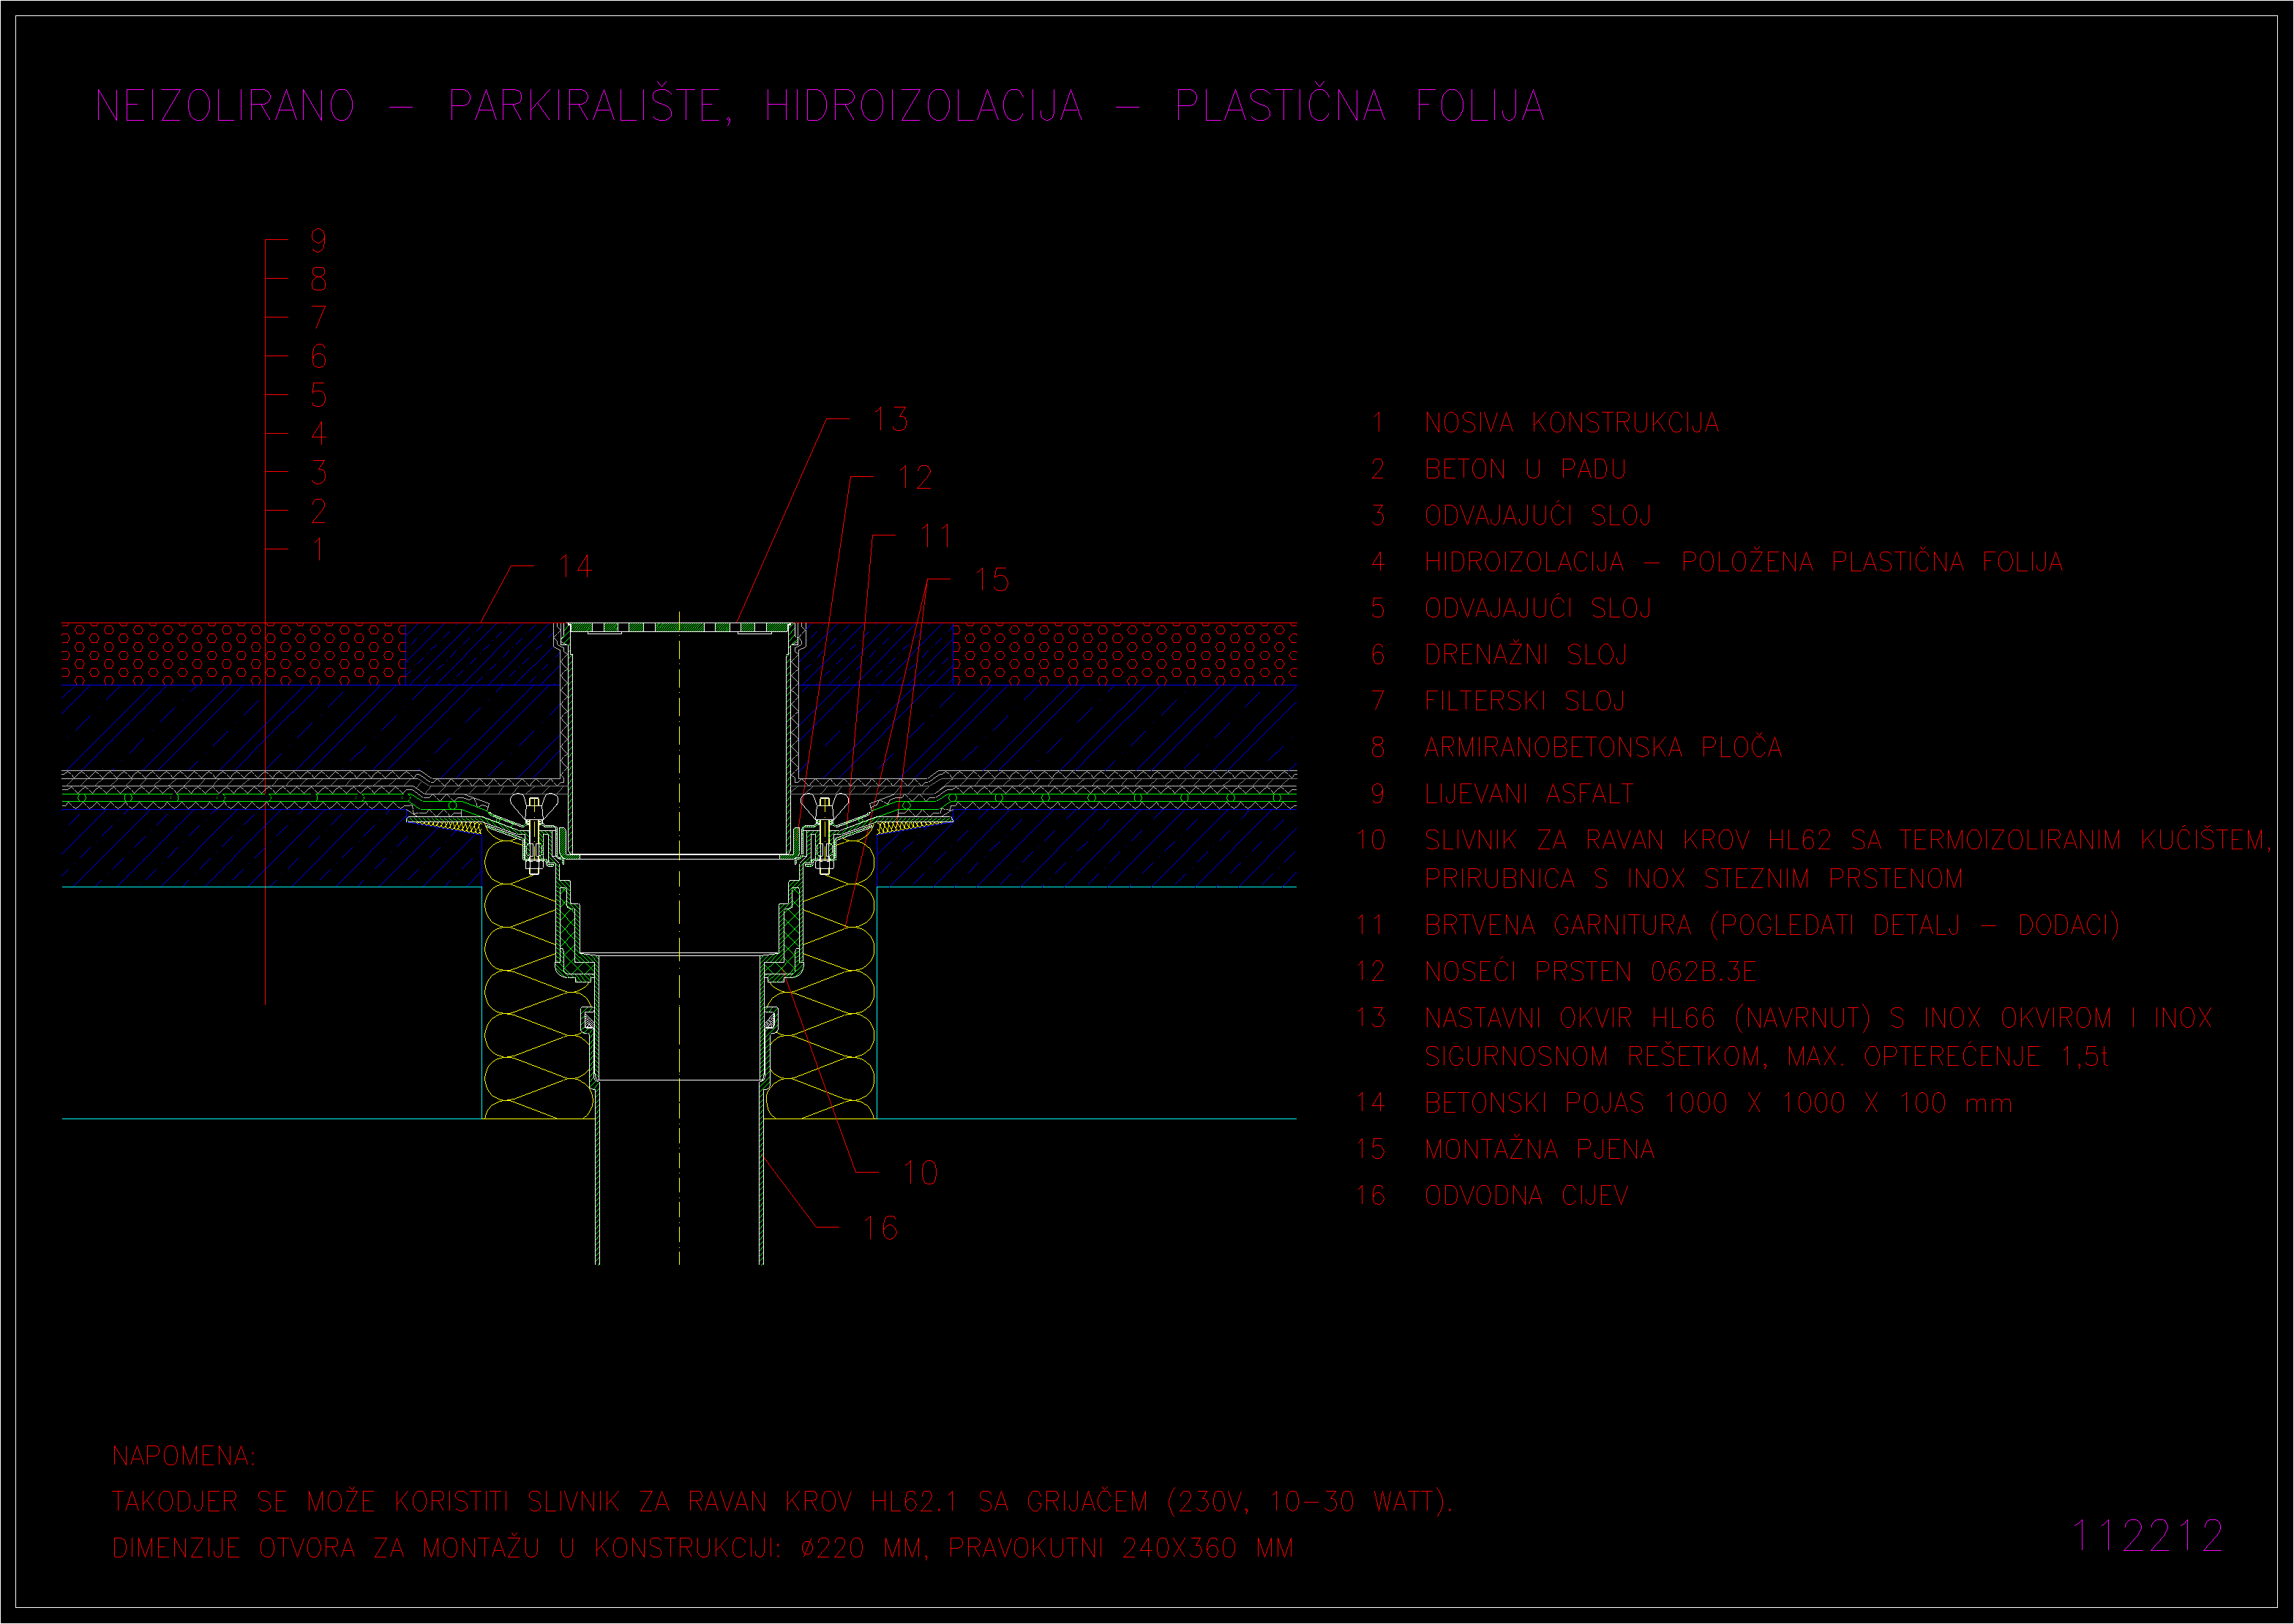
Task: Select legend entry DRENAŽNI SLOJ
Action: pos(1526,655)
